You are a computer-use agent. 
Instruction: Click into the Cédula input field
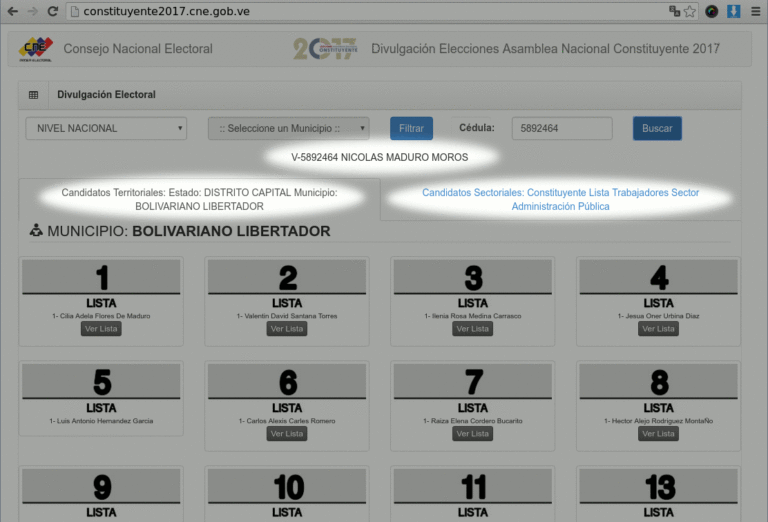coord(562,128)
